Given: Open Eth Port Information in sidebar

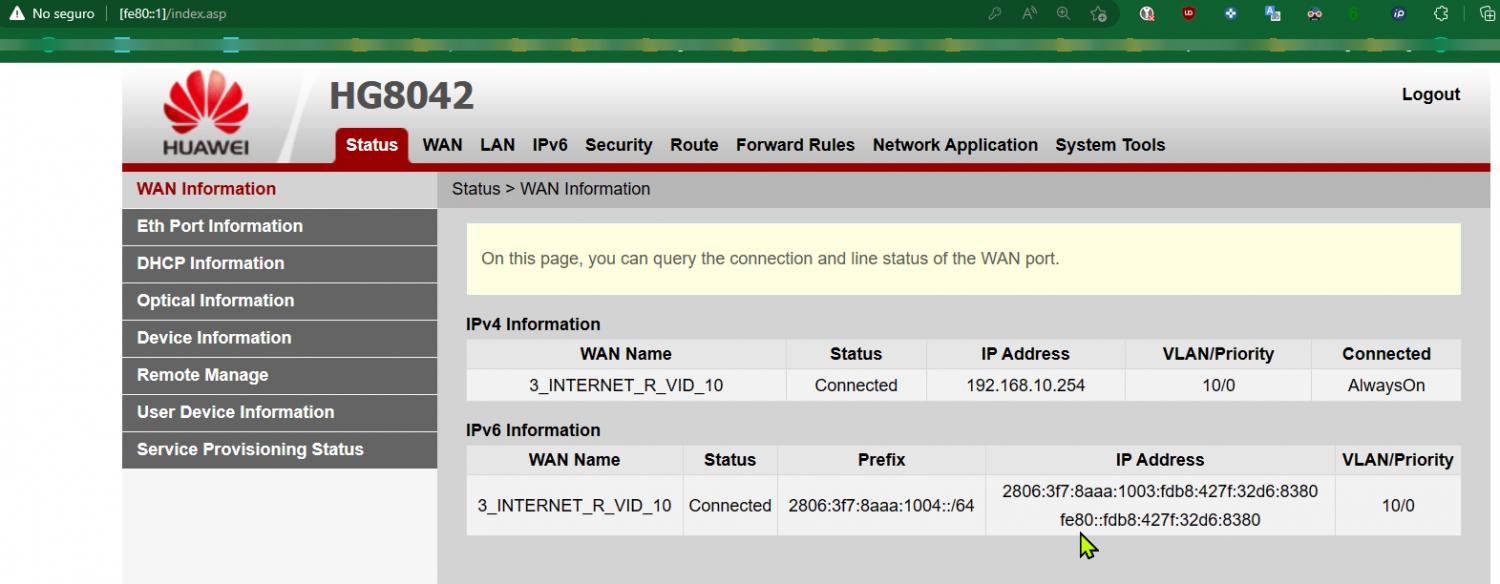Looking at the screenshot, I should click(x=220, y=226).
